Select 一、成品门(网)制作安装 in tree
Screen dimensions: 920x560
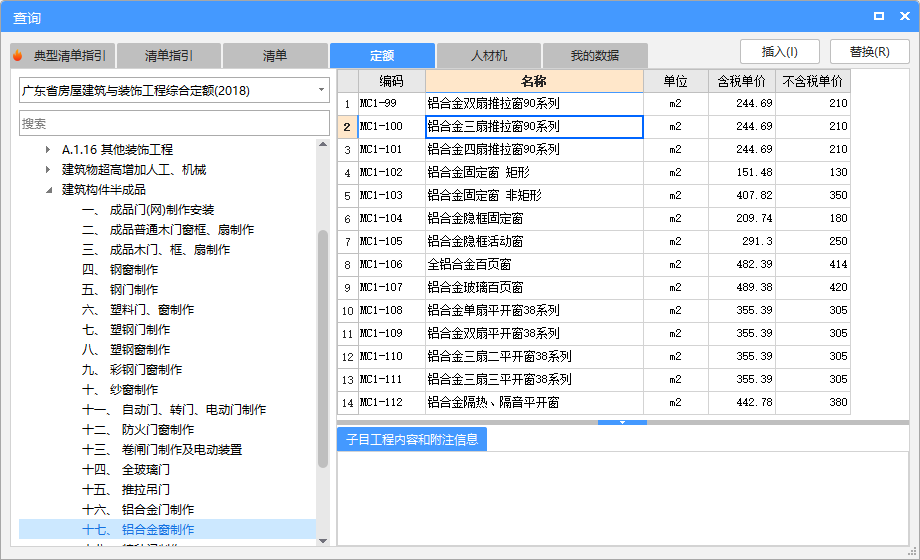click(x=148, y=210)
